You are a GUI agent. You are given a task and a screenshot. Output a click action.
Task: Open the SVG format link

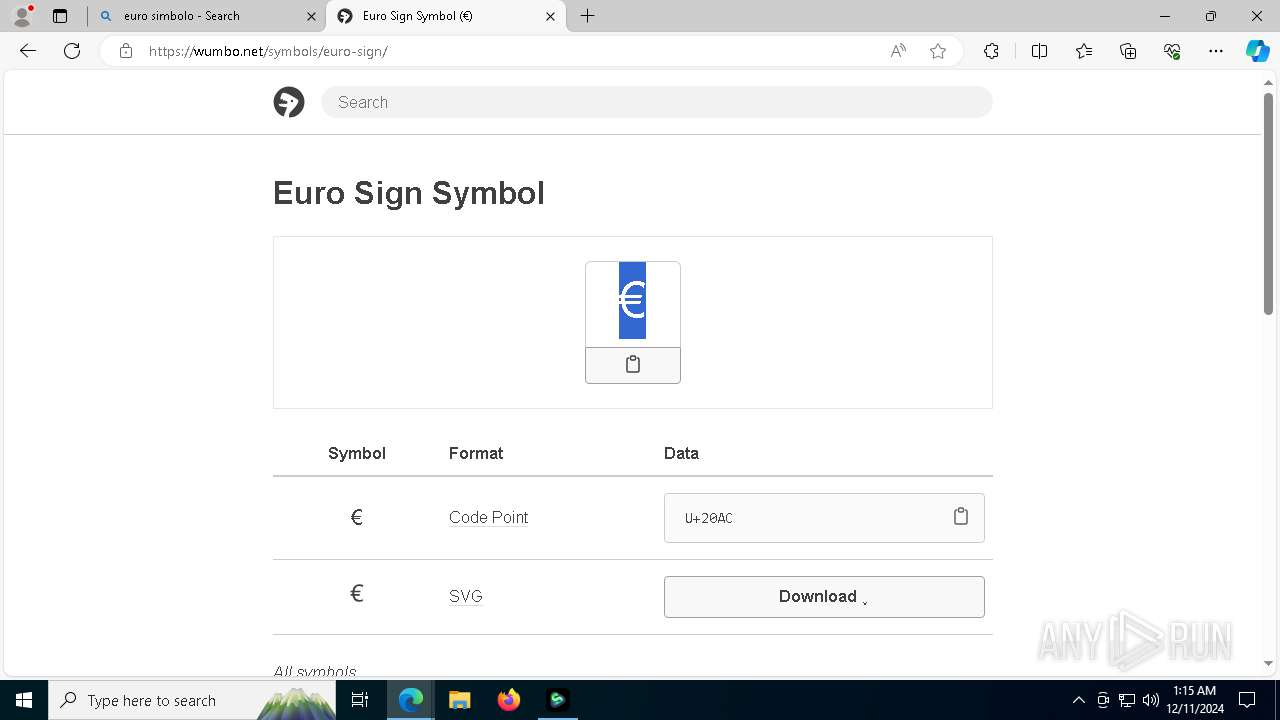(466, 596)
